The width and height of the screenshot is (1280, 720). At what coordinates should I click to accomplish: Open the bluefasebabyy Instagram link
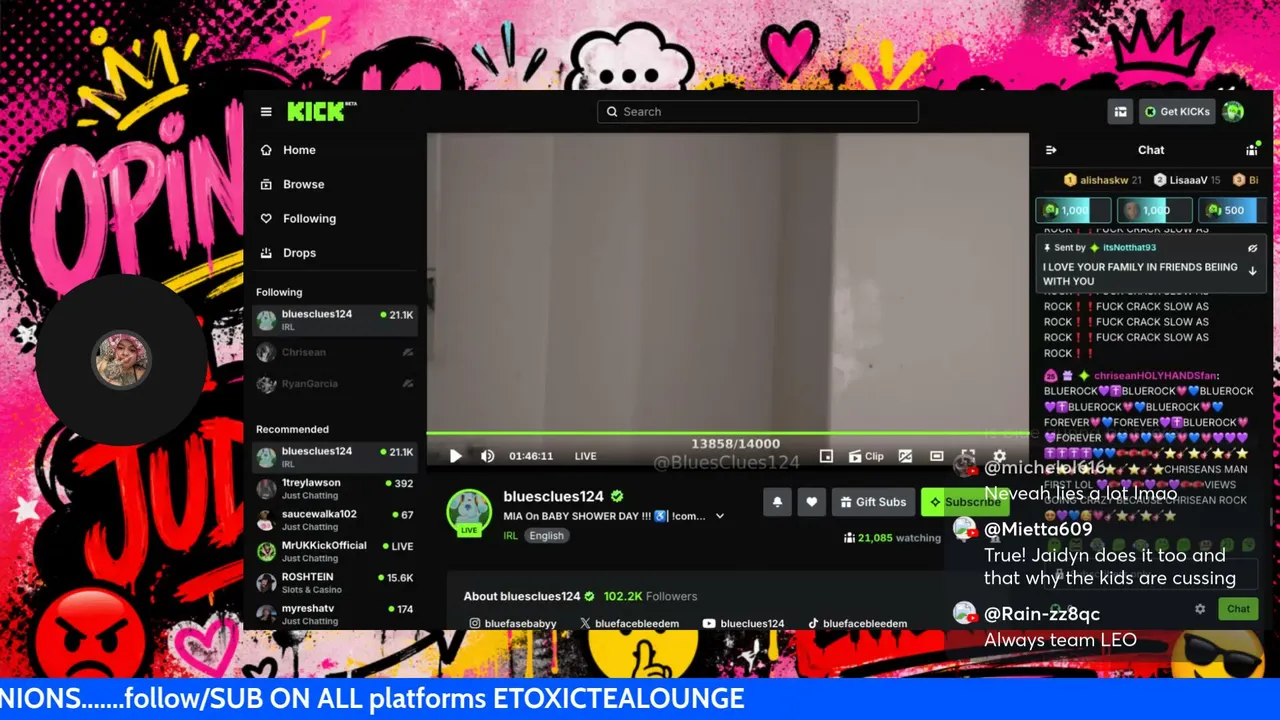click(513, 624)
